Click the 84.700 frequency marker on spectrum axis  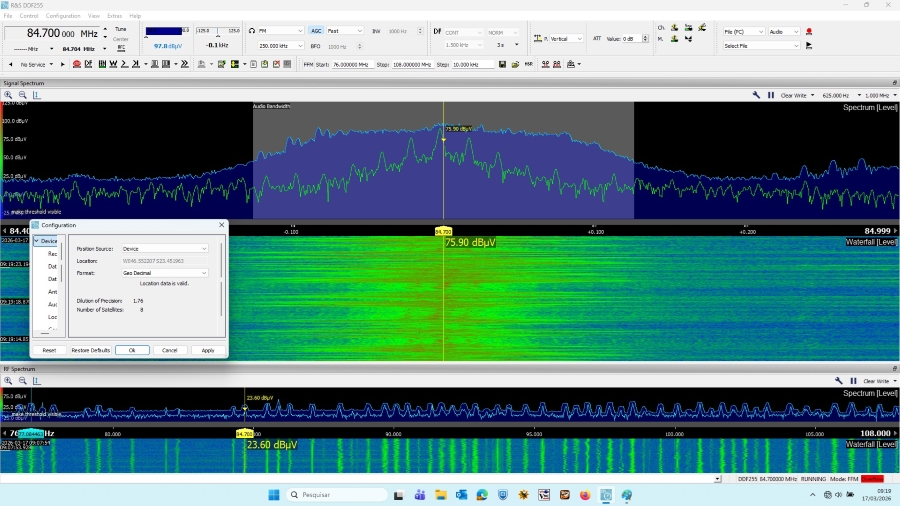(x=443, y=232)
